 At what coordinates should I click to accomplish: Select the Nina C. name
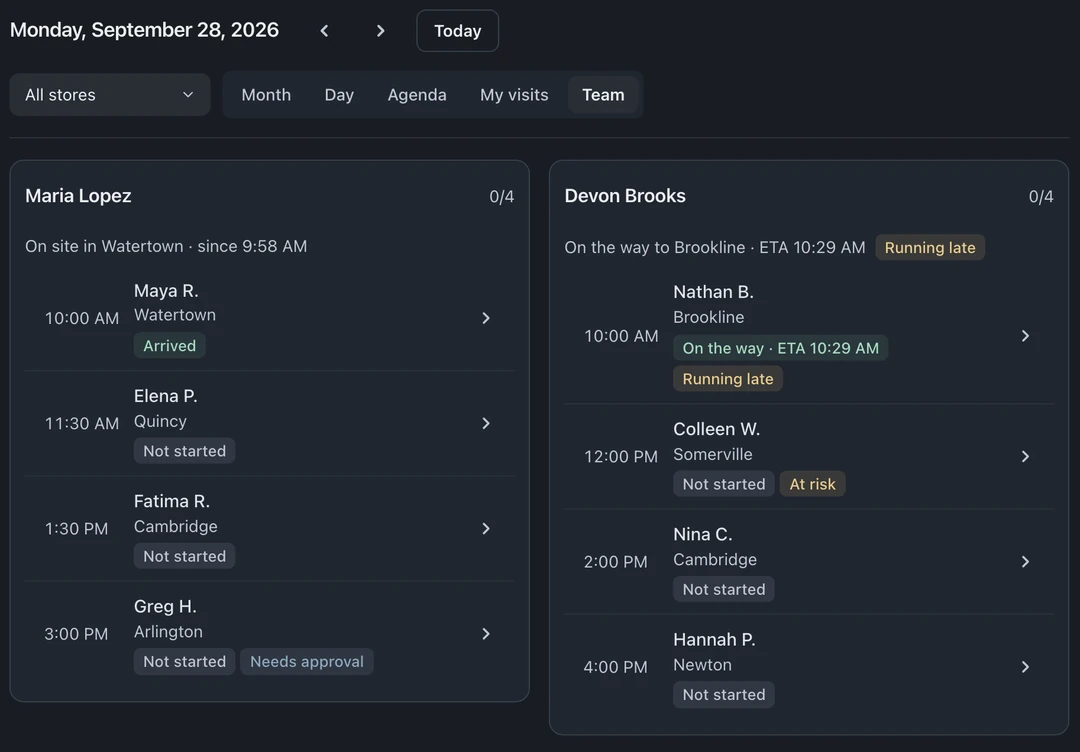point(703,535)
